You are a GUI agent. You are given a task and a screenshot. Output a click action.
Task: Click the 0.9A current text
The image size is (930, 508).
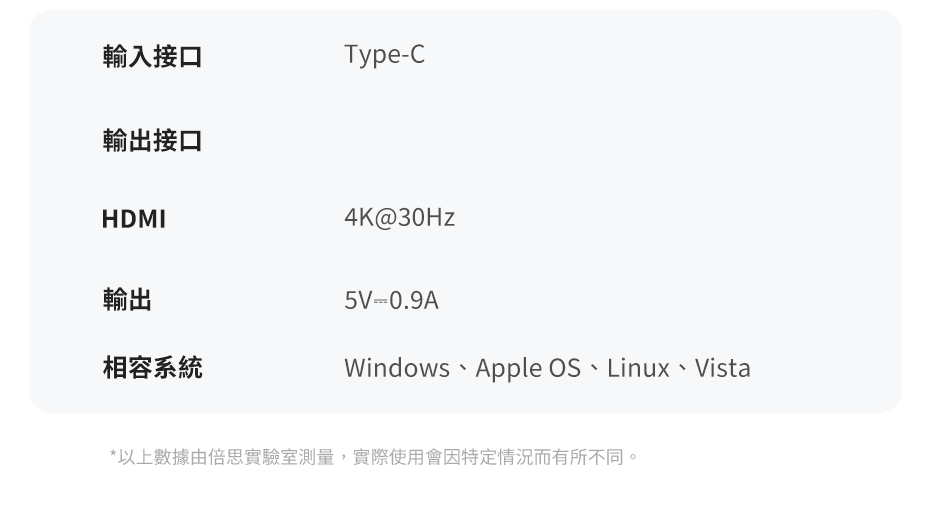pyautogui.click(x=414, y=300)
